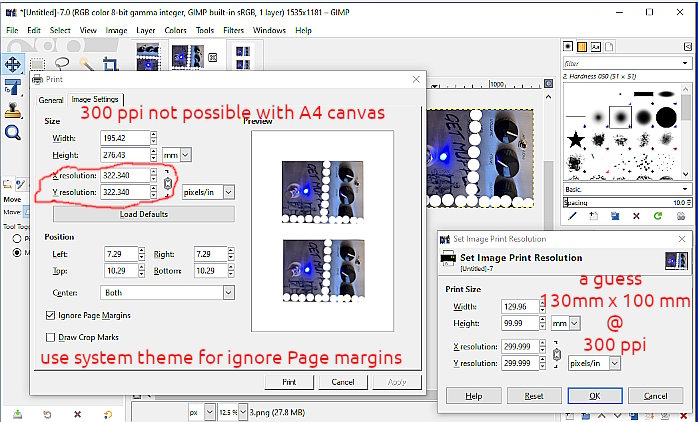Image resolution: width=698 pixels, height=422 pixels.
Task: Open the File menu
Action: (12, 30)
